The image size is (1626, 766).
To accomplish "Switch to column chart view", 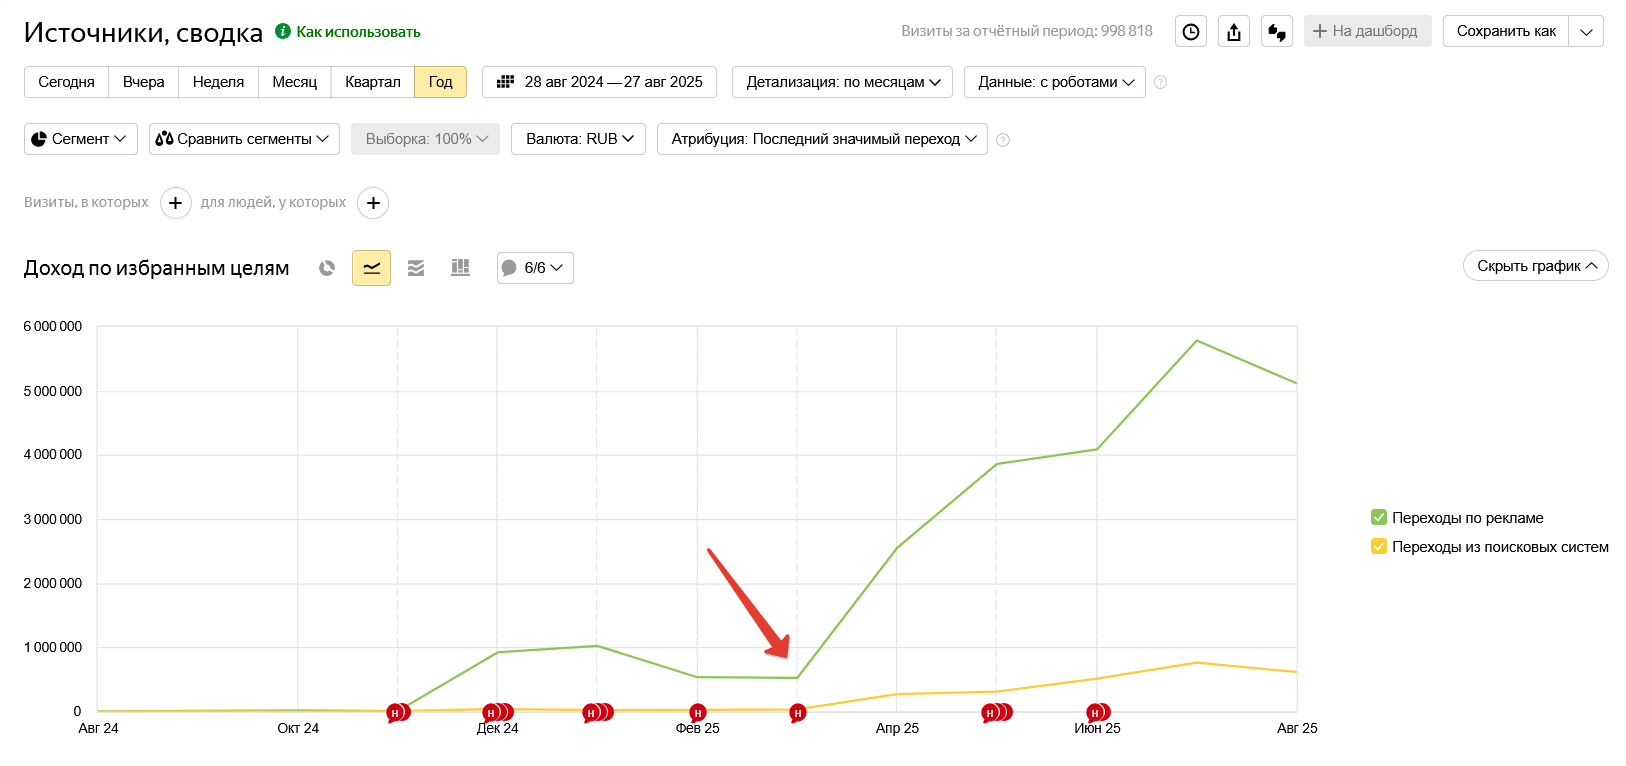I will point(460,268).
